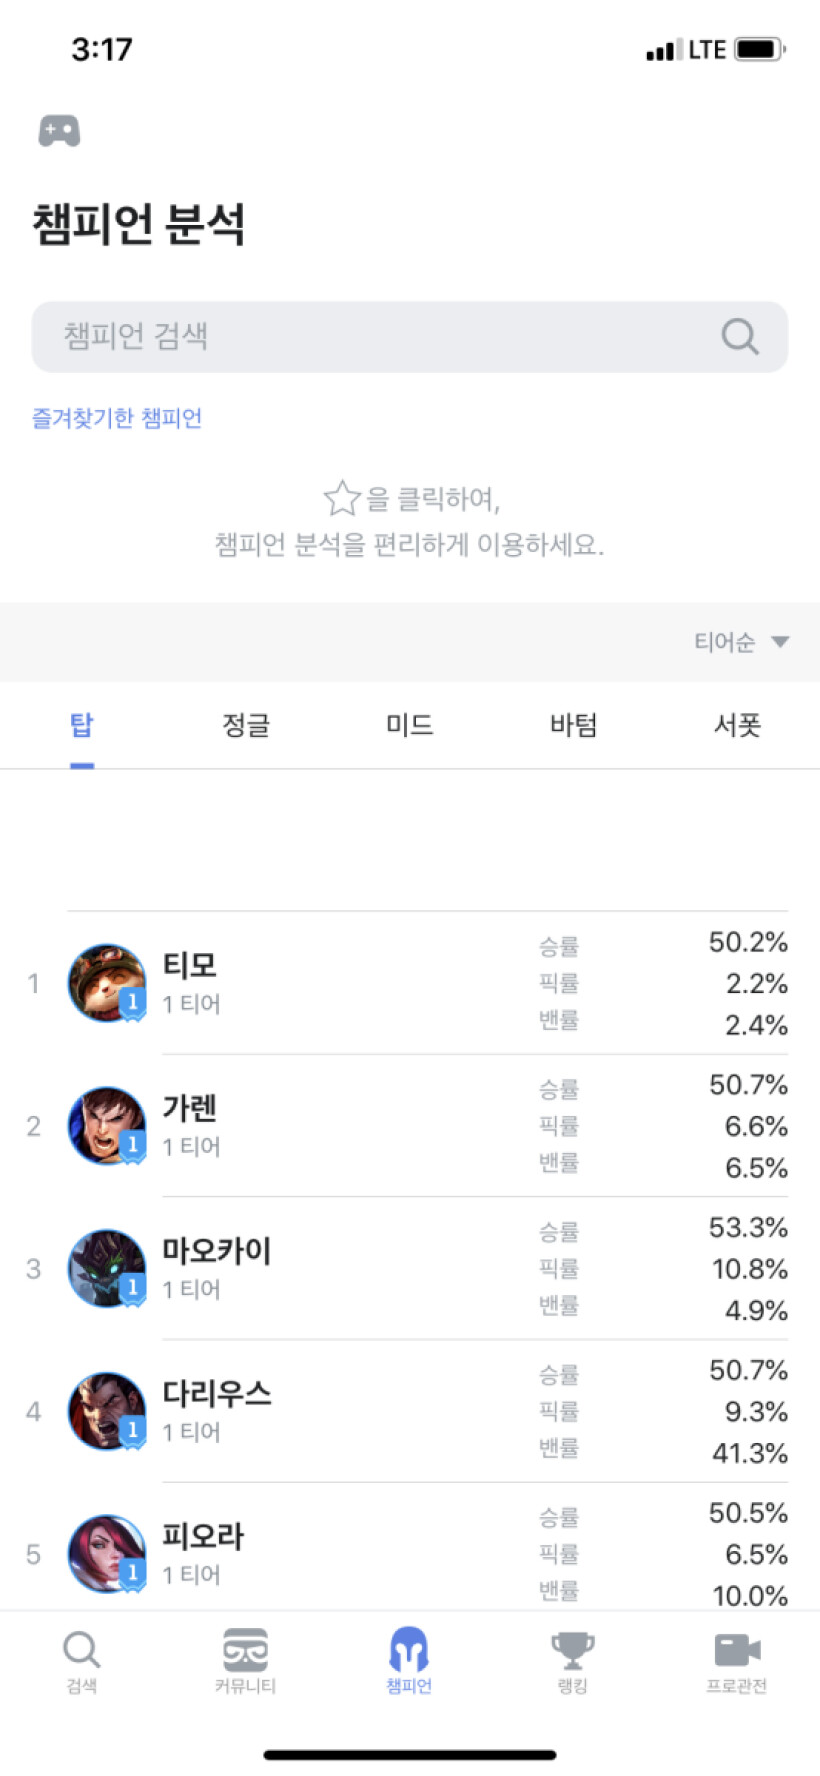Open the 가렌 champion row

410,1126
